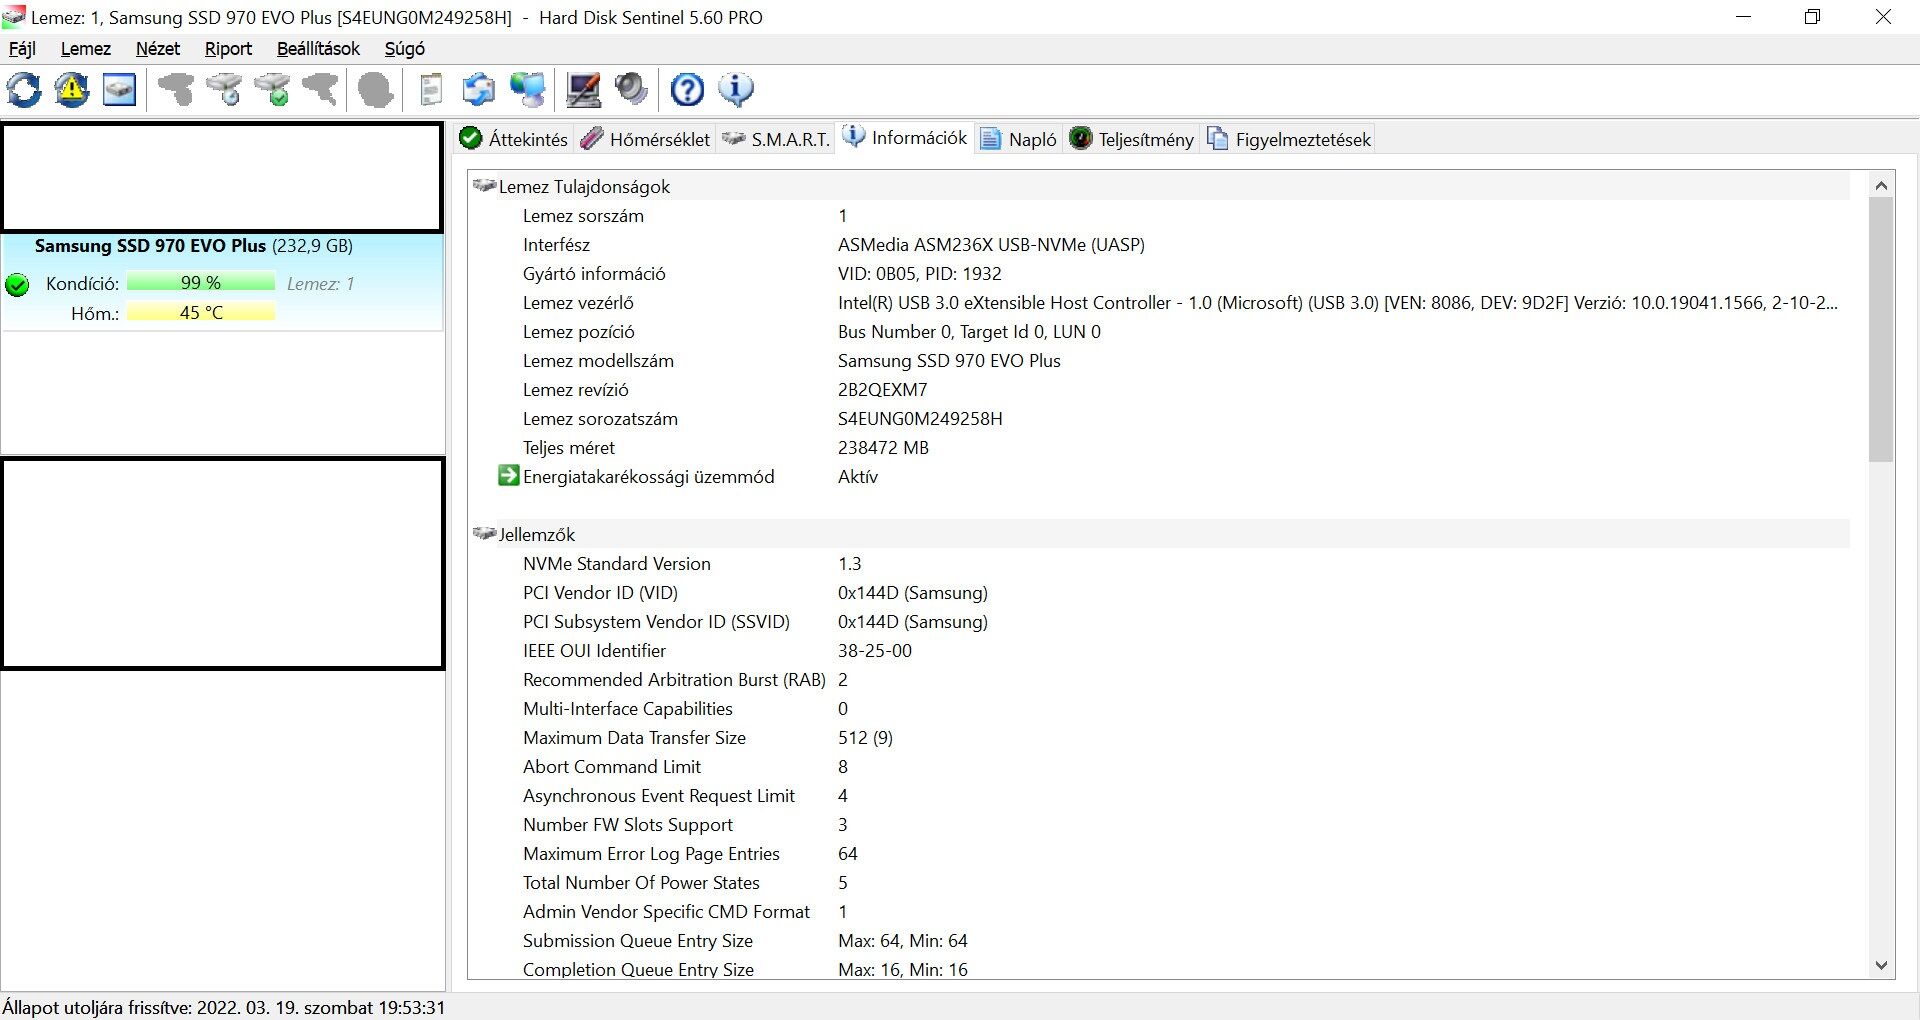Open the Beállítások menu

tap(318, 49)
